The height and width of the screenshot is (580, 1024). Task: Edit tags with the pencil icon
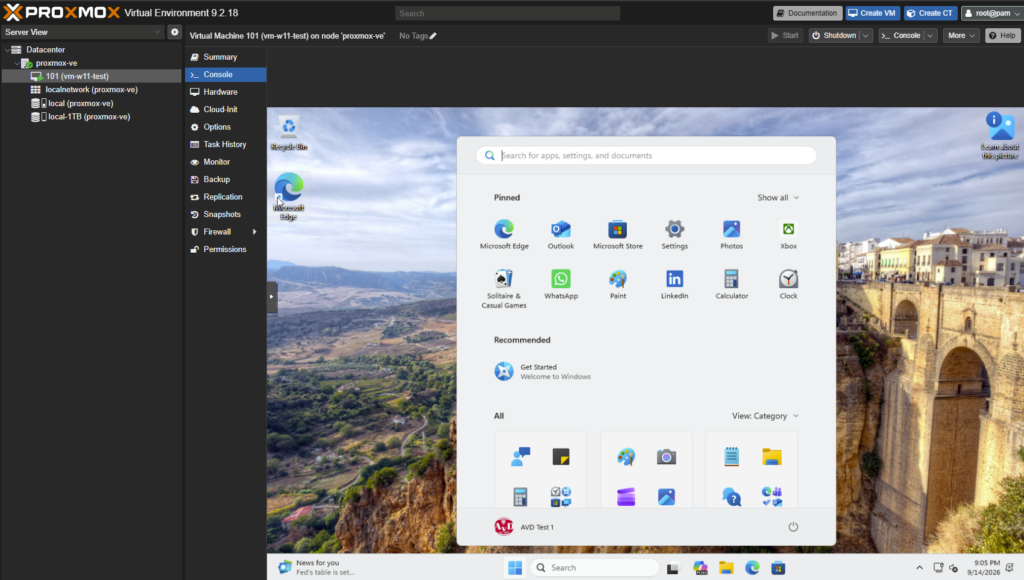tap(433, 36)
